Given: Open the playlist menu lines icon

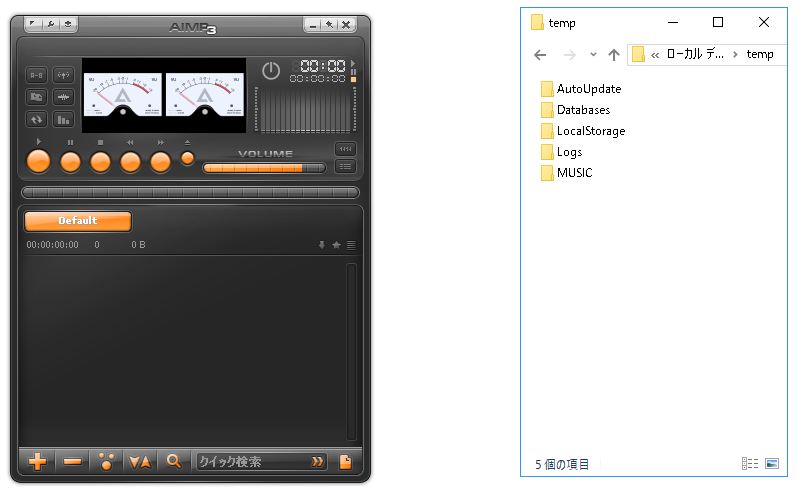Looking at the screenshot, I should click(351, 245).
